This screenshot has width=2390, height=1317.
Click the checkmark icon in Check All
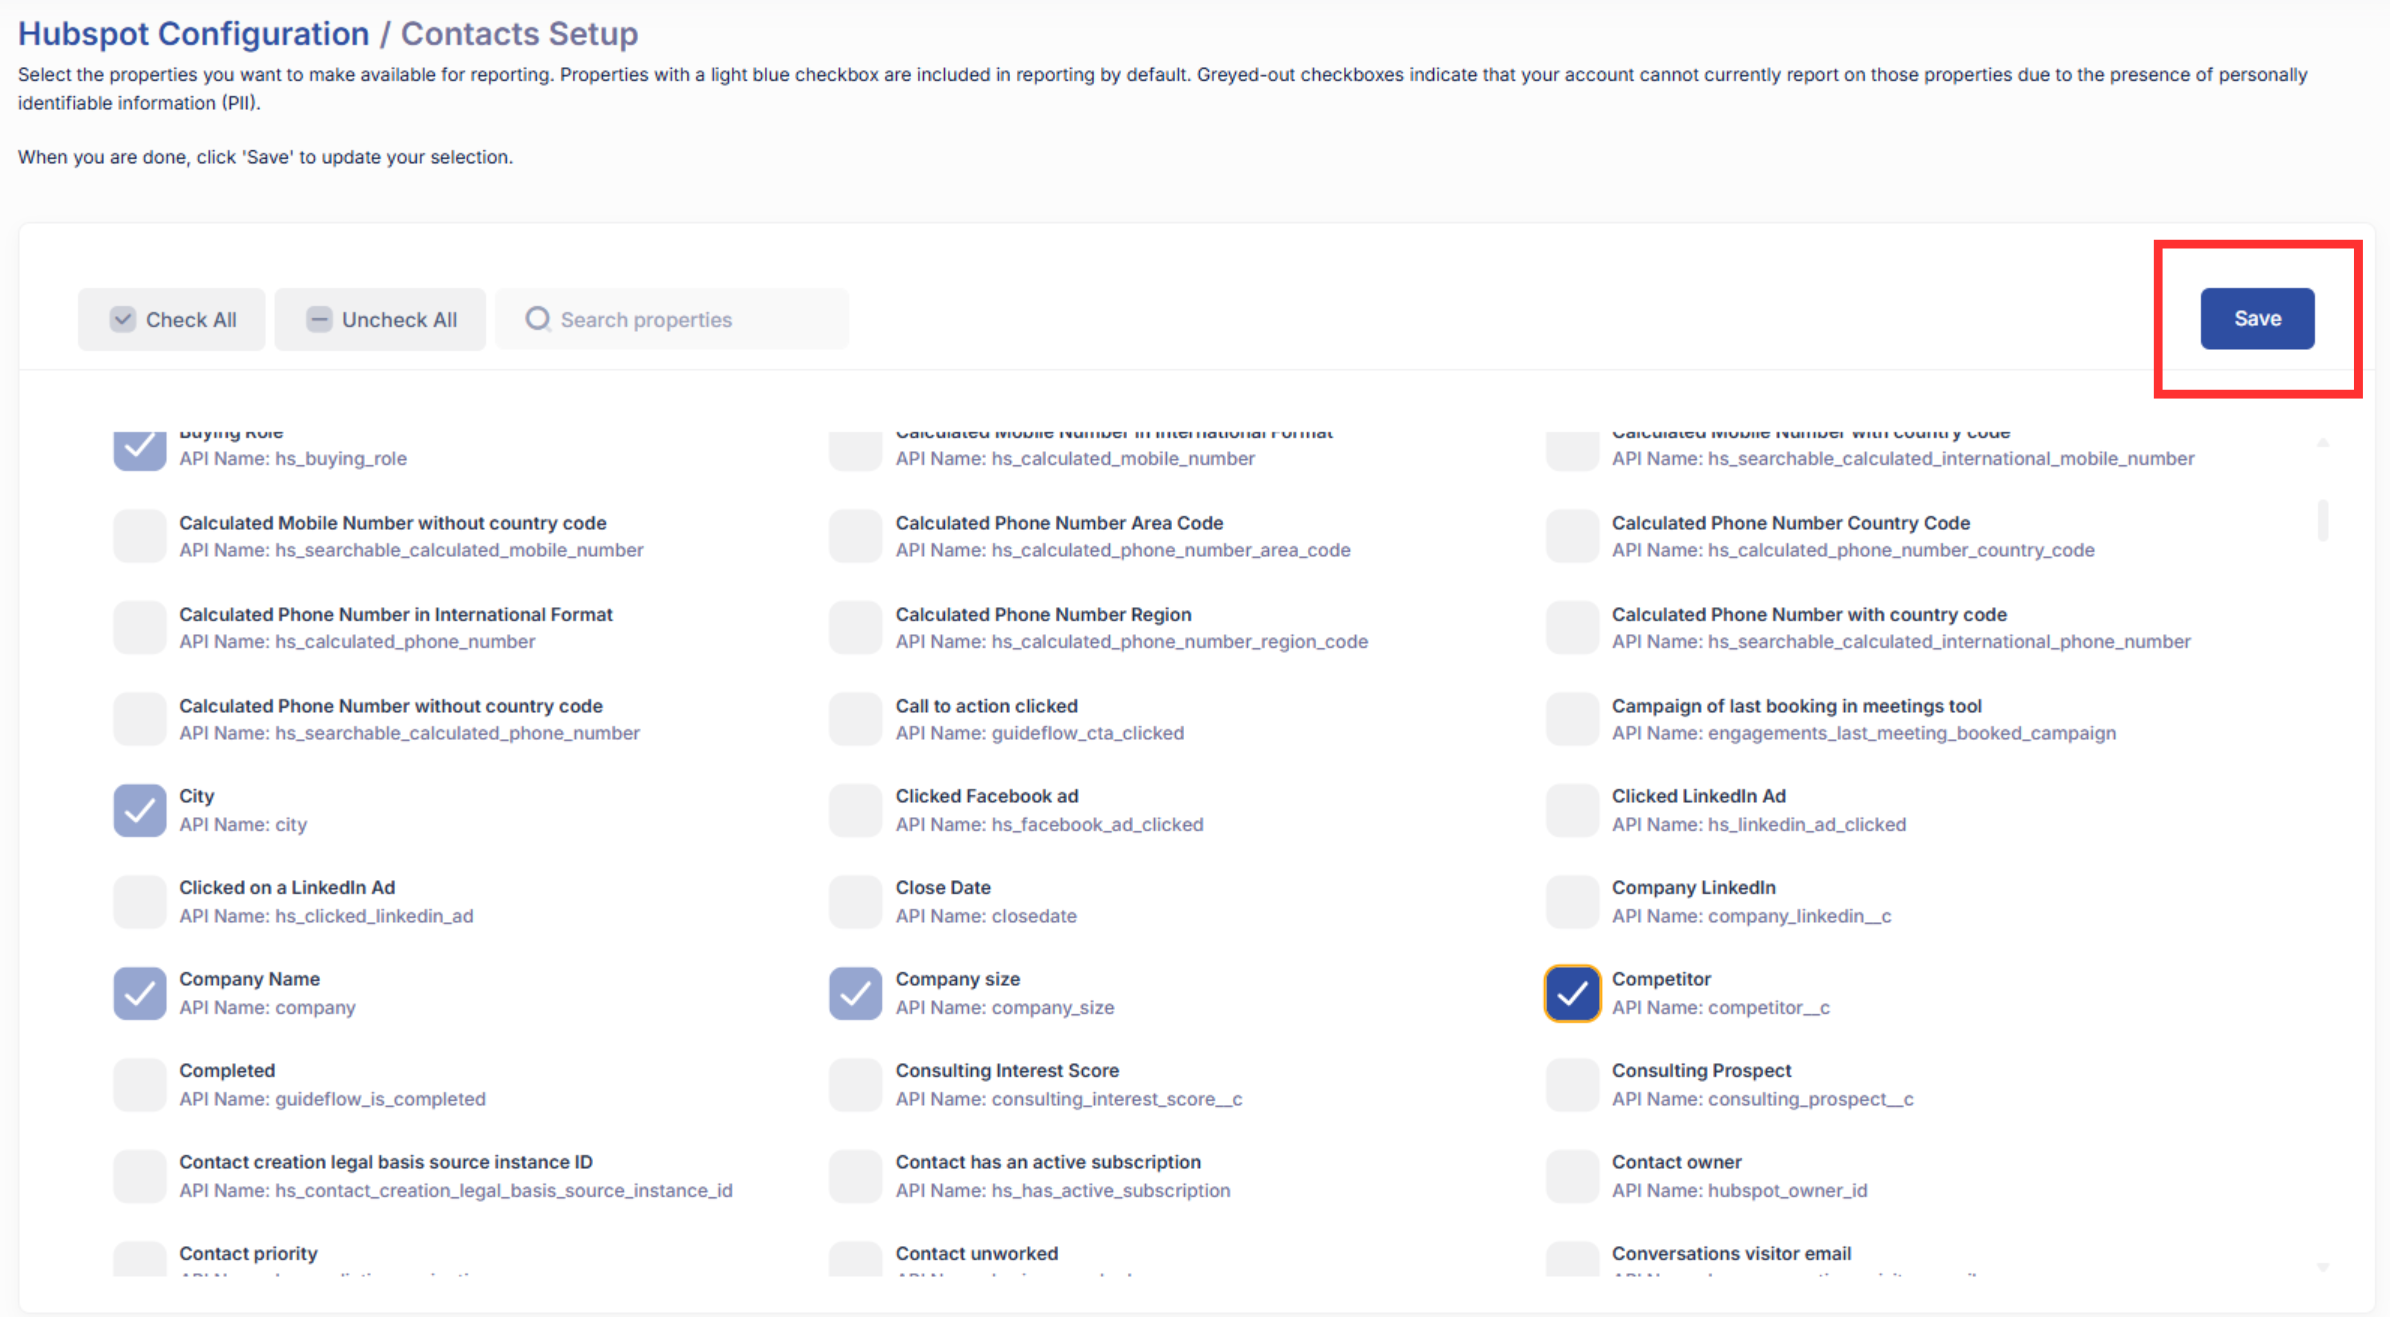123,320
